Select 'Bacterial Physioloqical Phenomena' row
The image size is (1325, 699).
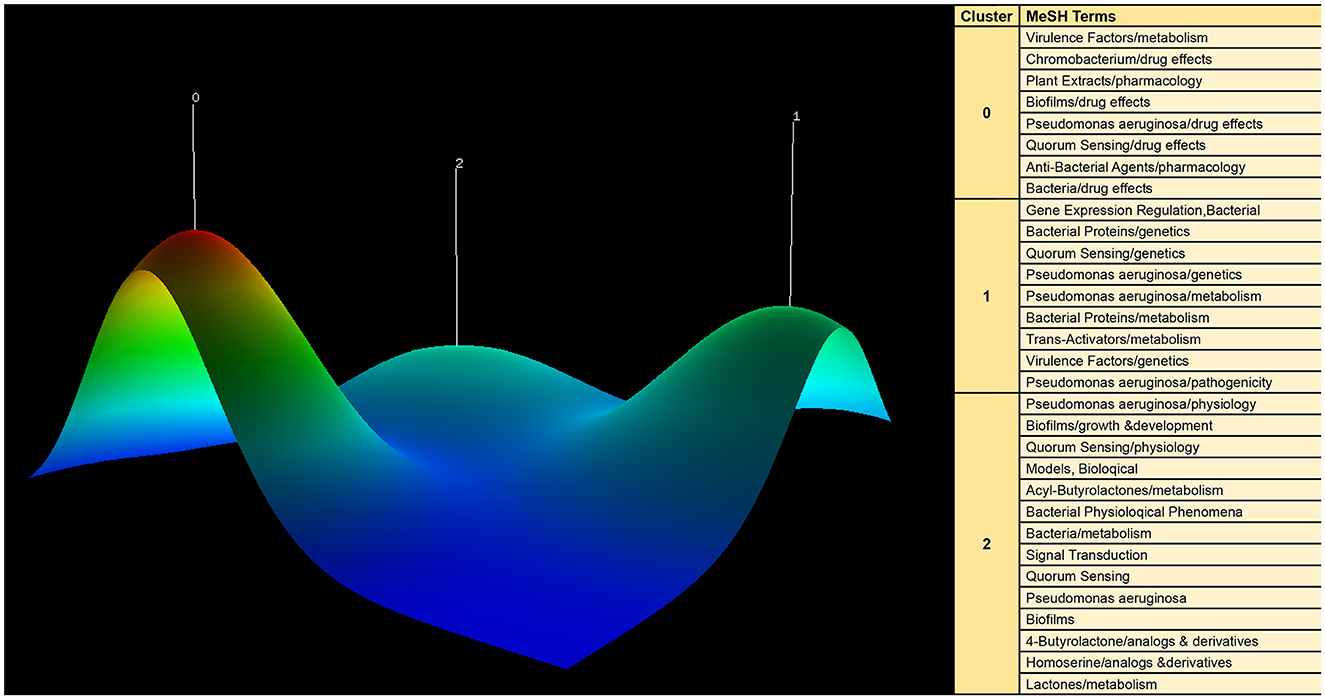click(1170, 511)
